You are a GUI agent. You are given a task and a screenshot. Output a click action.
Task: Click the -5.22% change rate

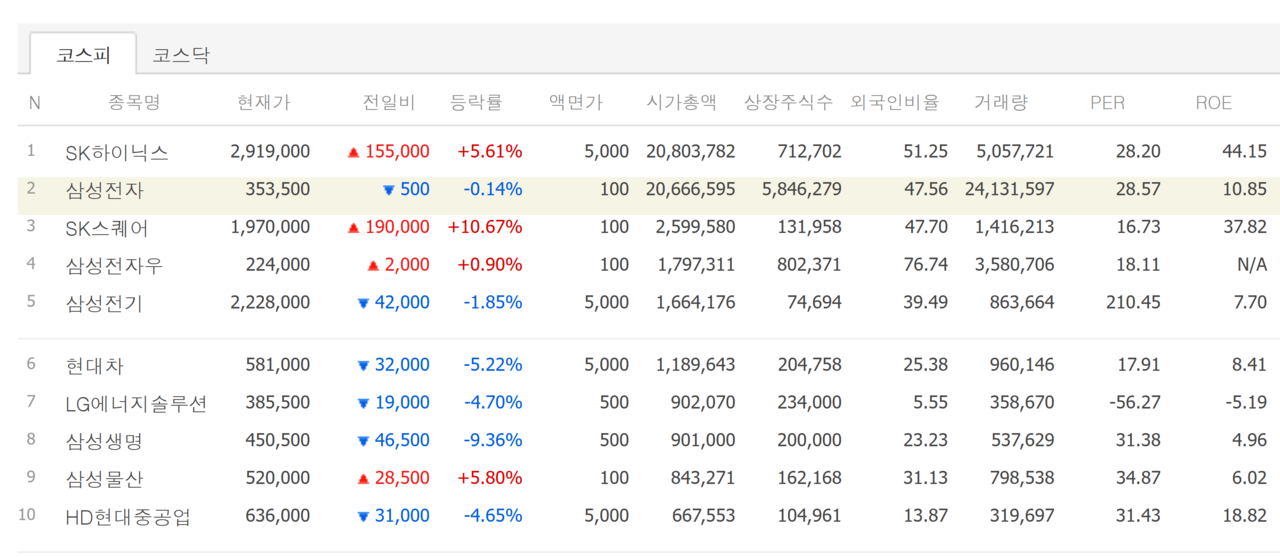click(493, 366)
